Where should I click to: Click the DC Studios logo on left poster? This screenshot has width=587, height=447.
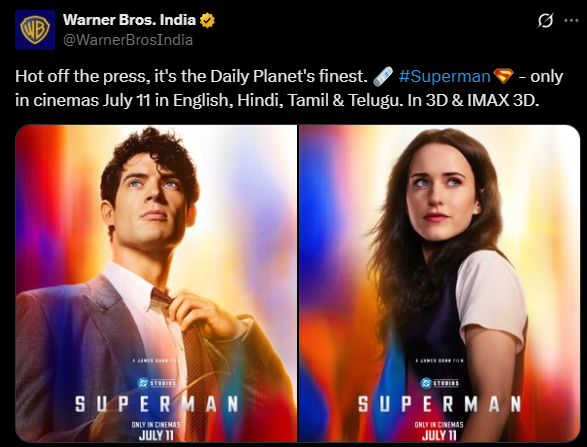pos(156,383)
